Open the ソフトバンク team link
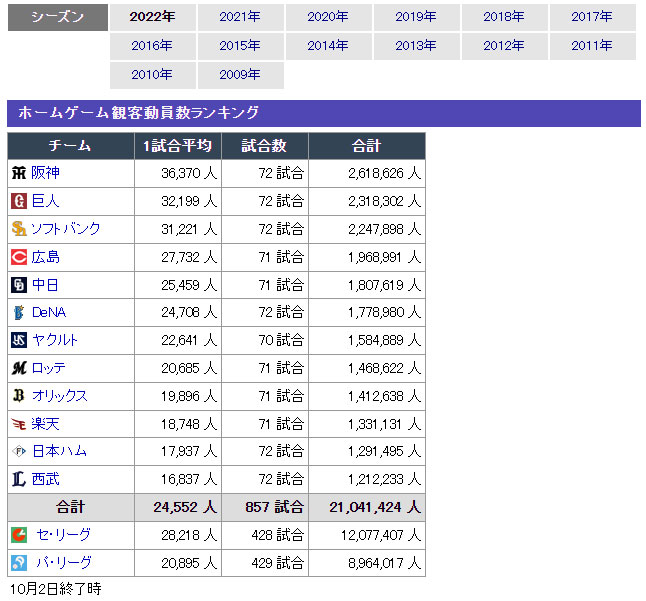 [66, 229]
